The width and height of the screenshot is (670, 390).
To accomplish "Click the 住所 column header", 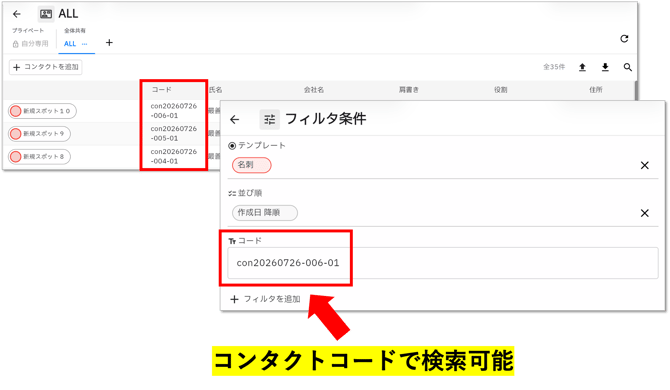I will [596, 90].
